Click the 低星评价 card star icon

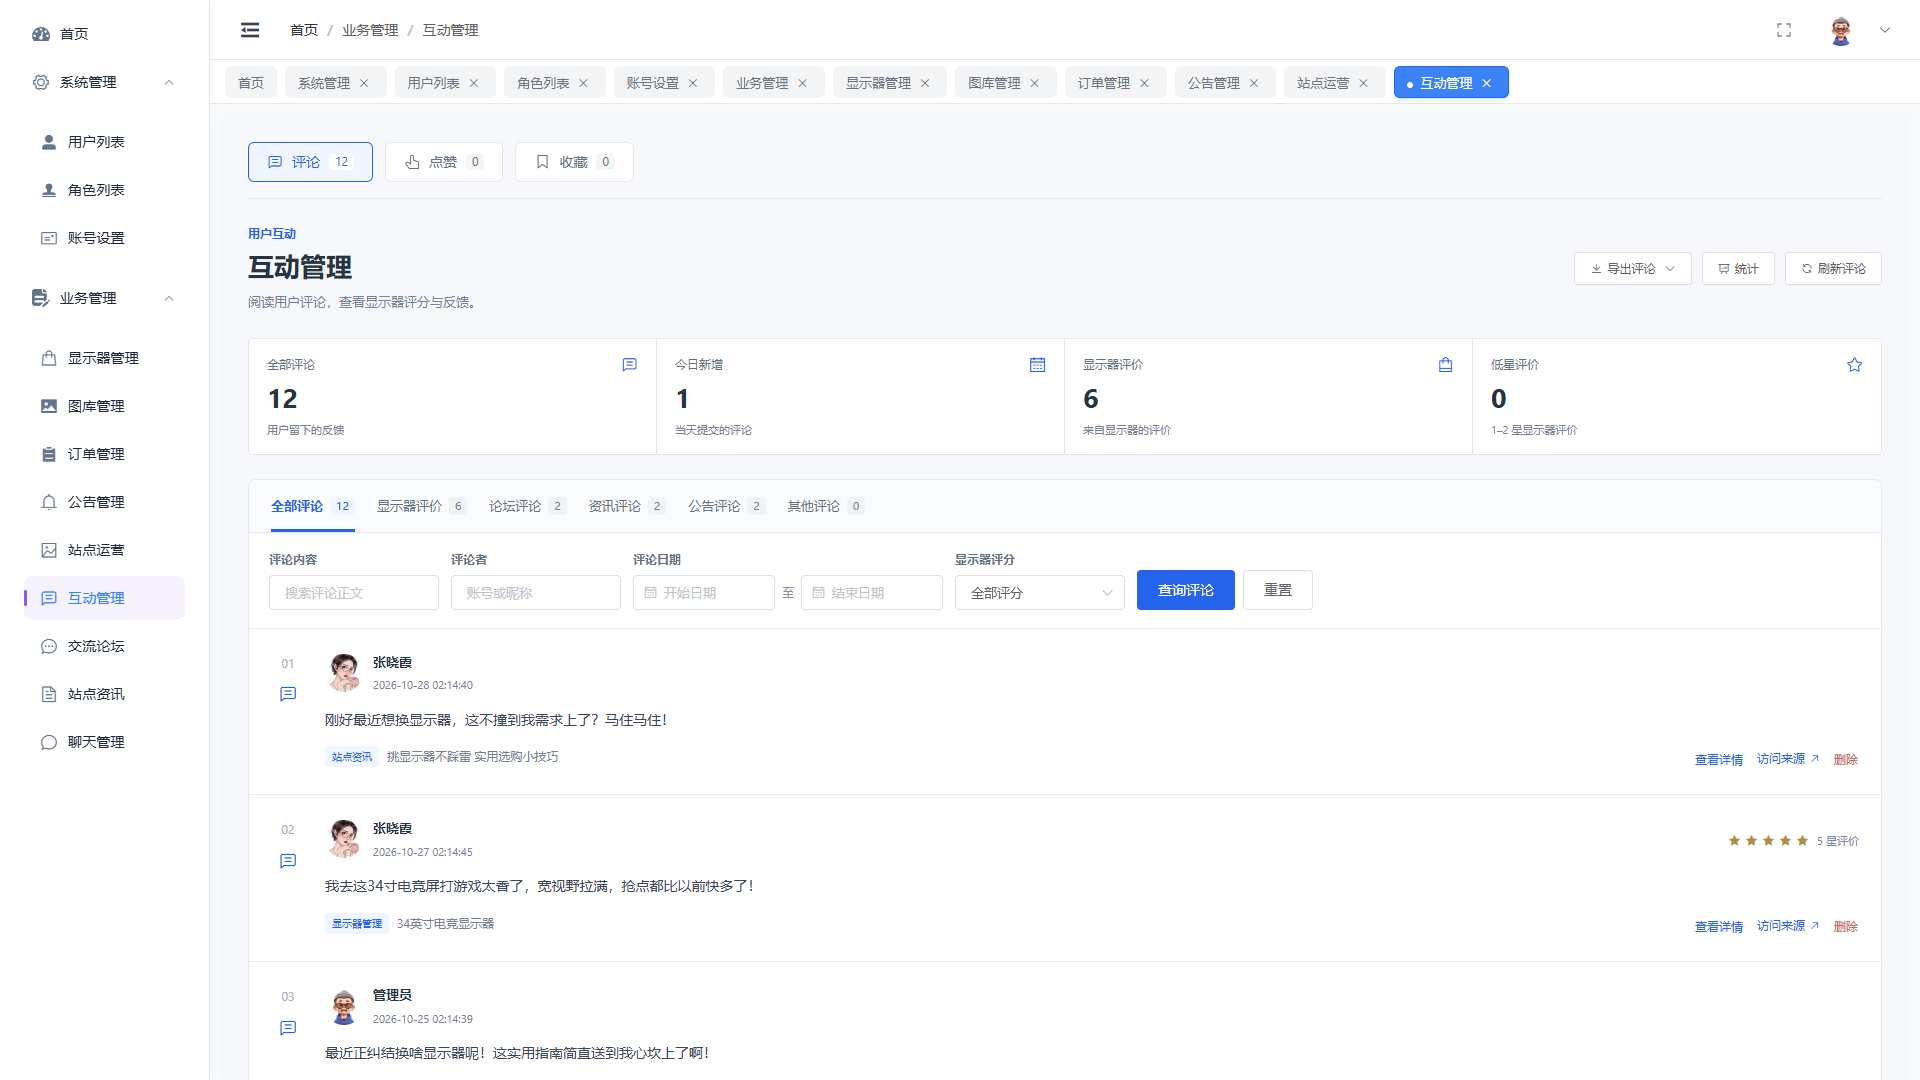pos(1855,365)
